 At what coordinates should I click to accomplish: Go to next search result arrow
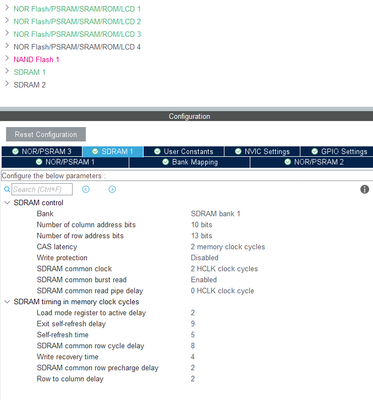(x=112, y=189)
